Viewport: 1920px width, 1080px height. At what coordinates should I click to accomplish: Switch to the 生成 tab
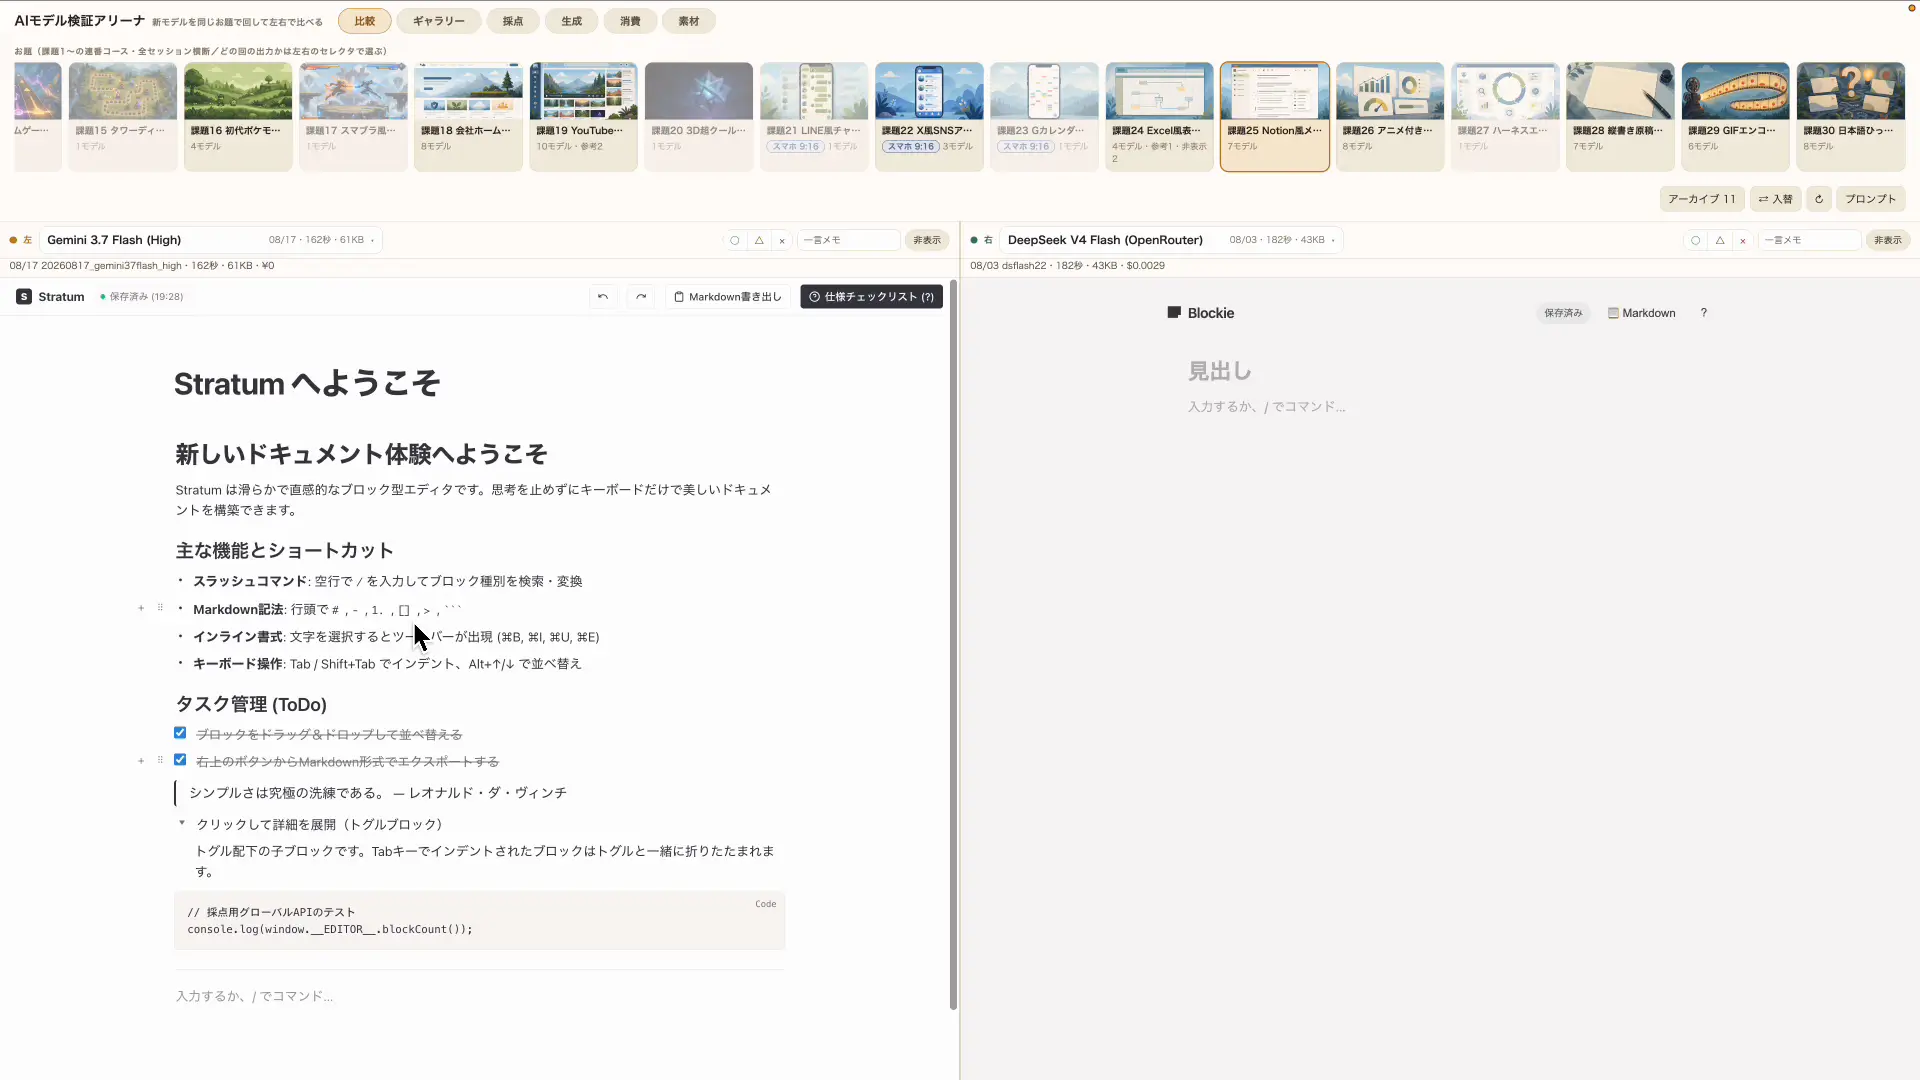(572, 21)
